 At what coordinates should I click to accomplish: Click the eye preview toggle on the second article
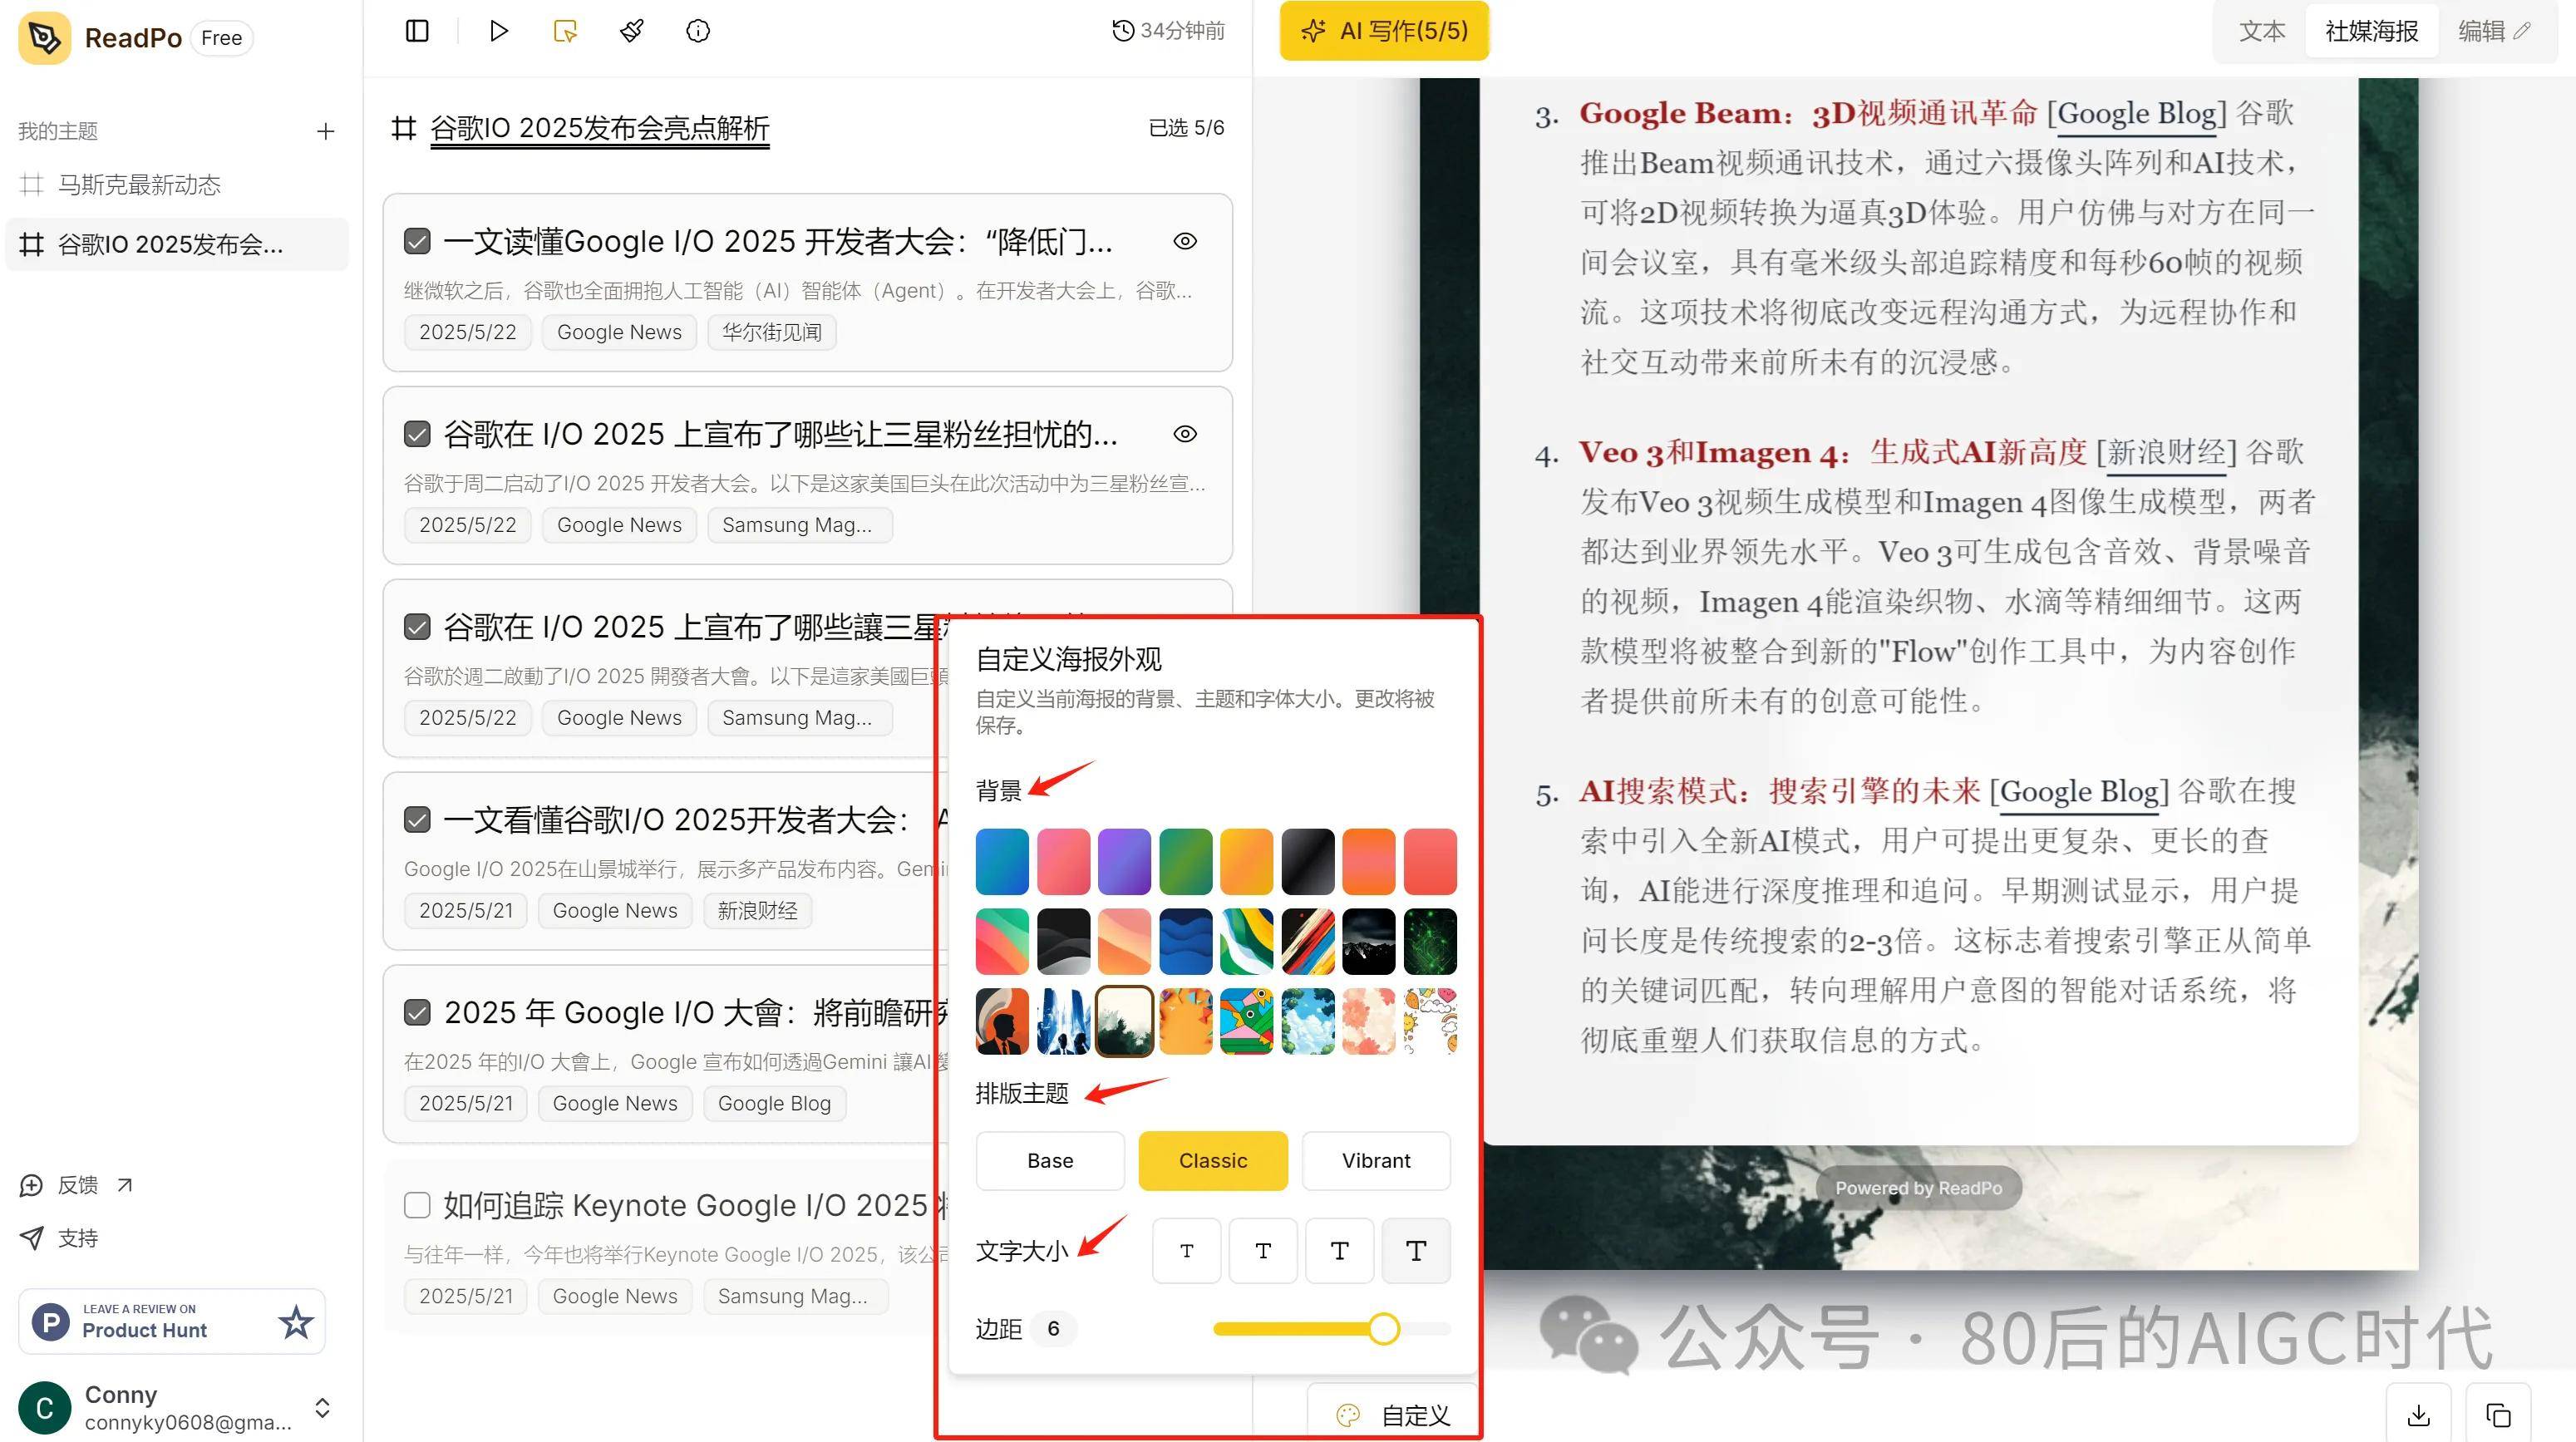[1185, 434]
